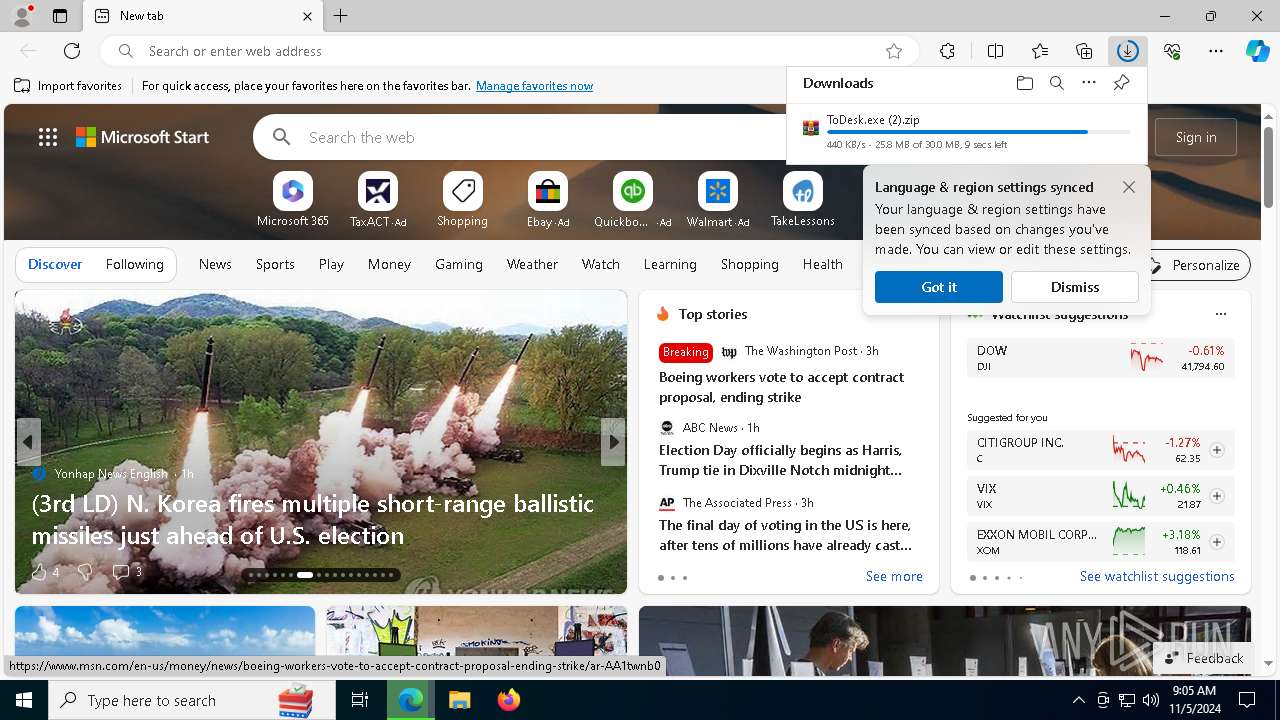Open the Edge profile icon
Screen dimensions: 1280x720
tap(22, 16)
